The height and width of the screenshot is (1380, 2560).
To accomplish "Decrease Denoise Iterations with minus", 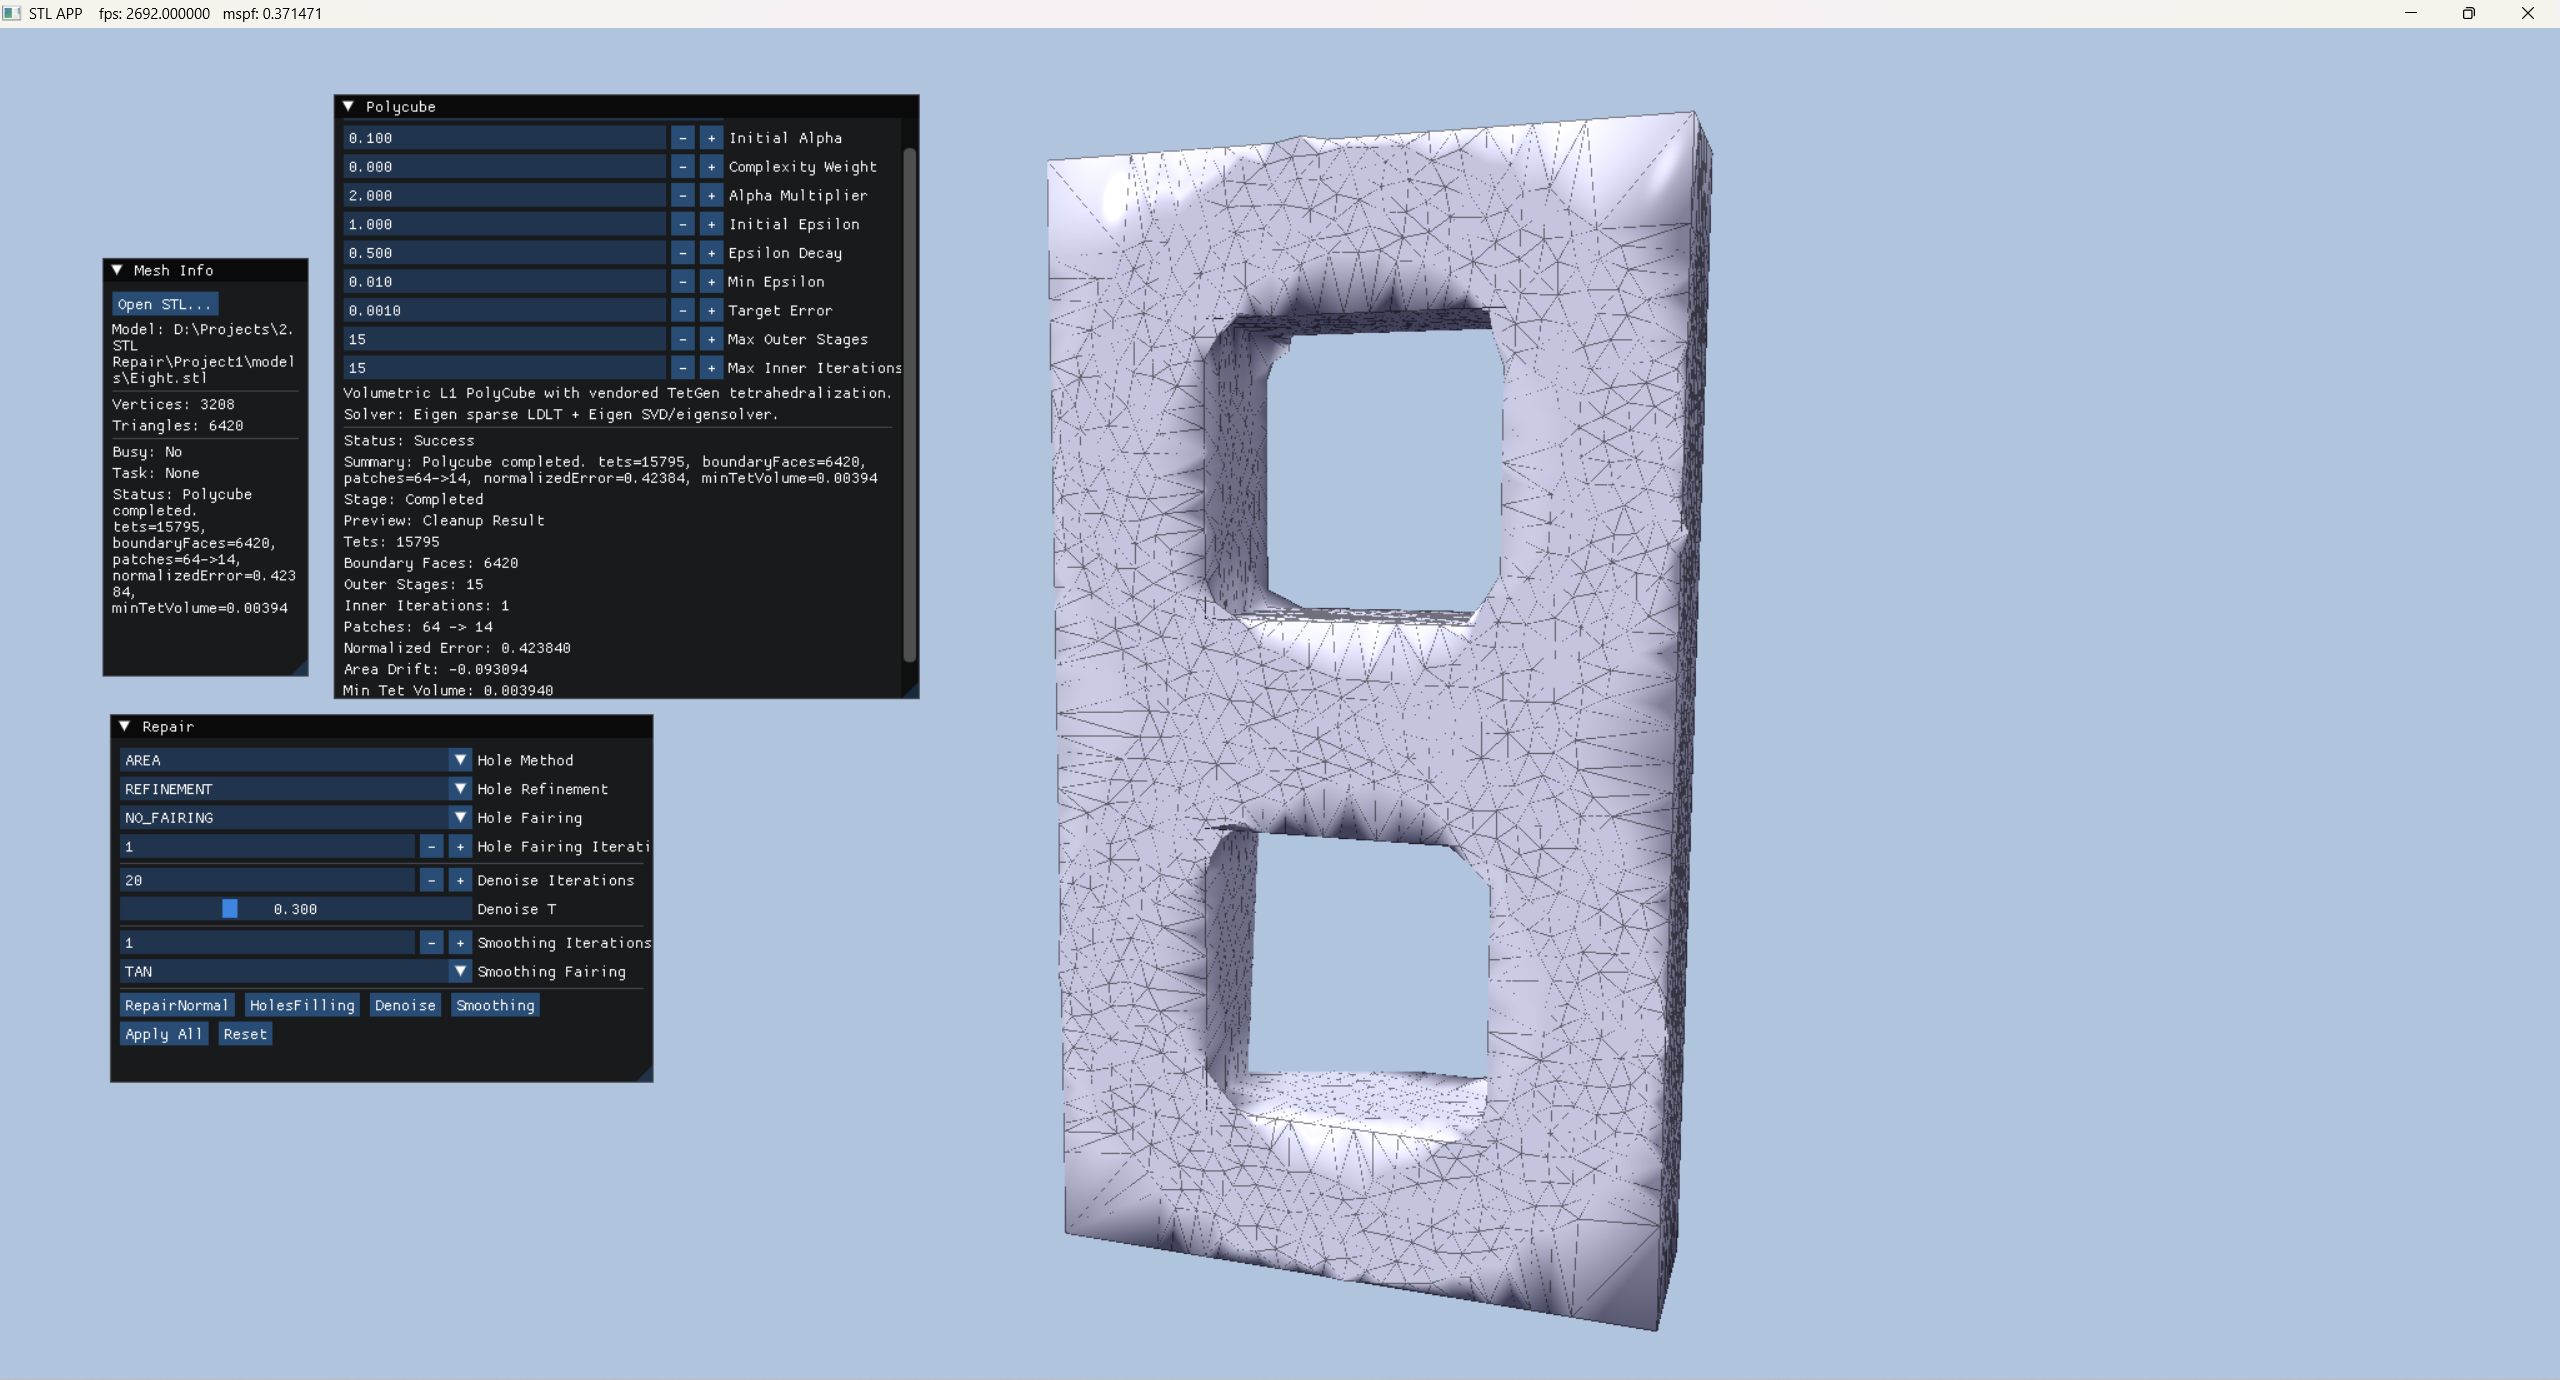I will point(431,880).
